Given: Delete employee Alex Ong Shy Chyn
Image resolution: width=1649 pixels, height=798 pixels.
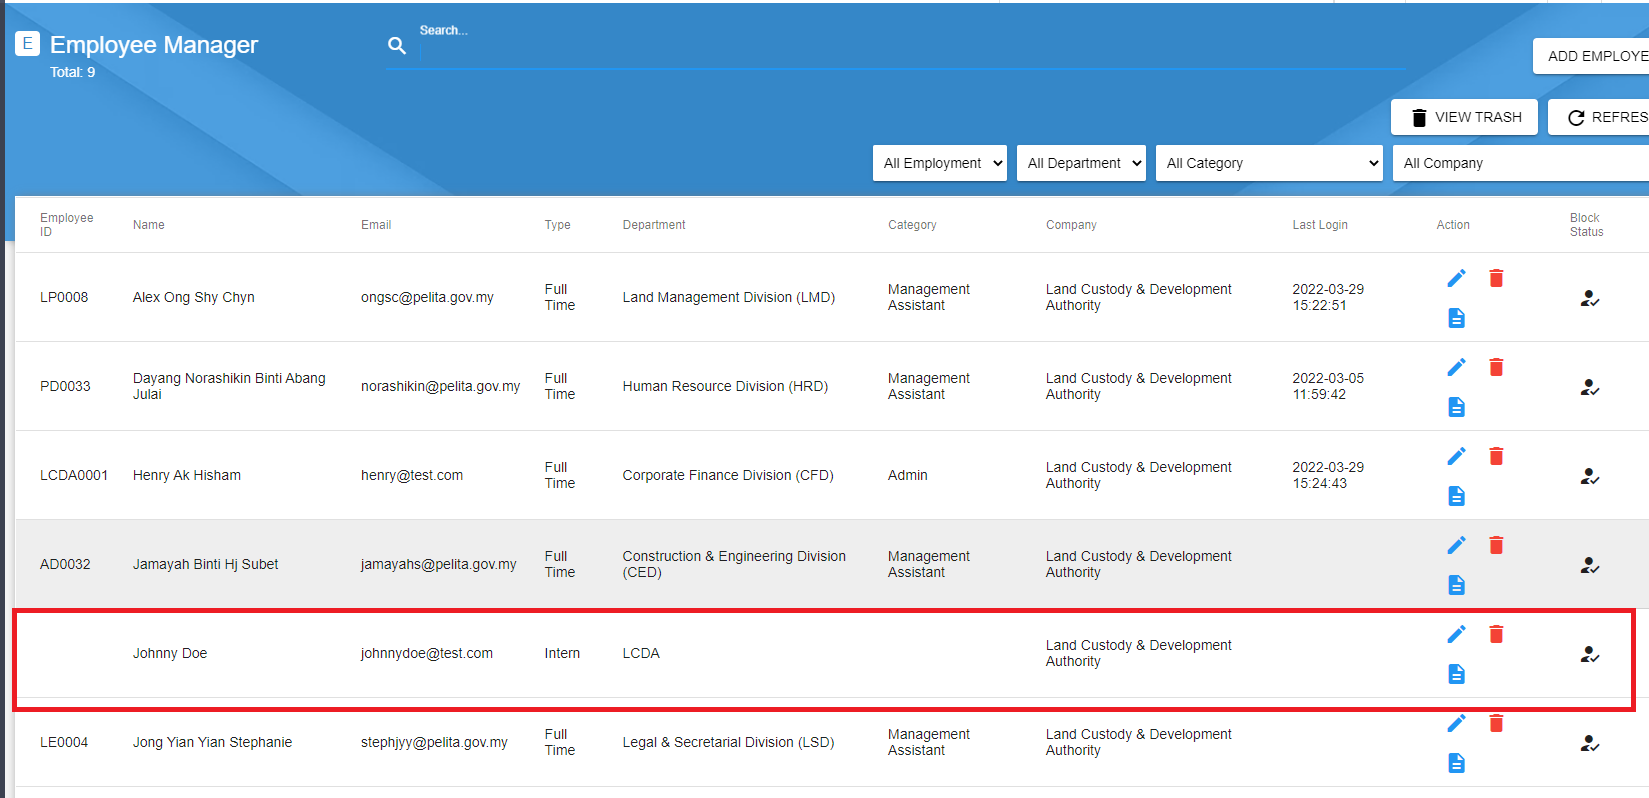Looking at the screenshot, I should pos(1496,278).
